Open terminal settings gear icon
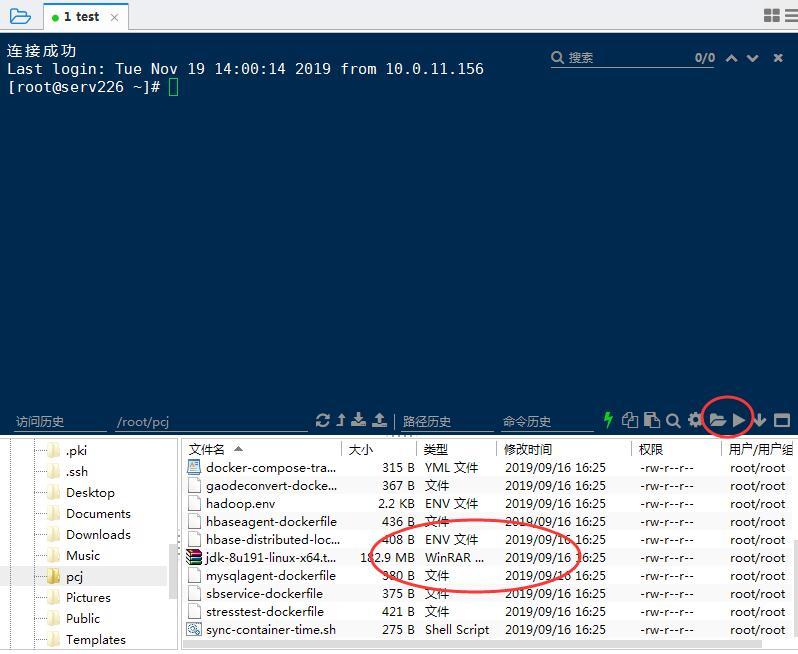 click(695, 420)
